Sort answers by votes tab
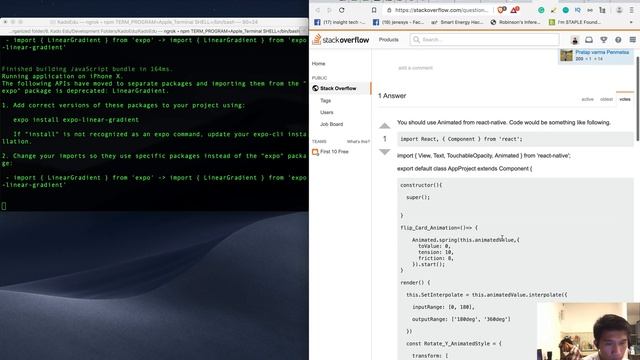The image size is (640, 360). tap(624, 99)
